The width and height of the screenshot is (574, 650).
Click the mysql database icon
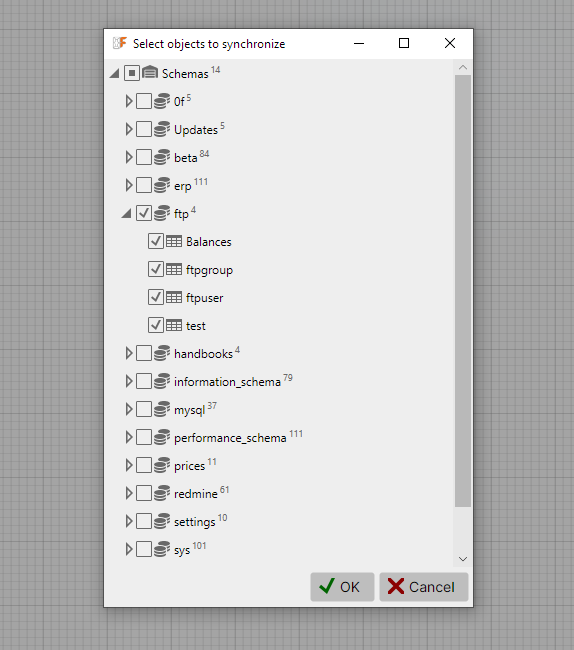tap(162, 409)
